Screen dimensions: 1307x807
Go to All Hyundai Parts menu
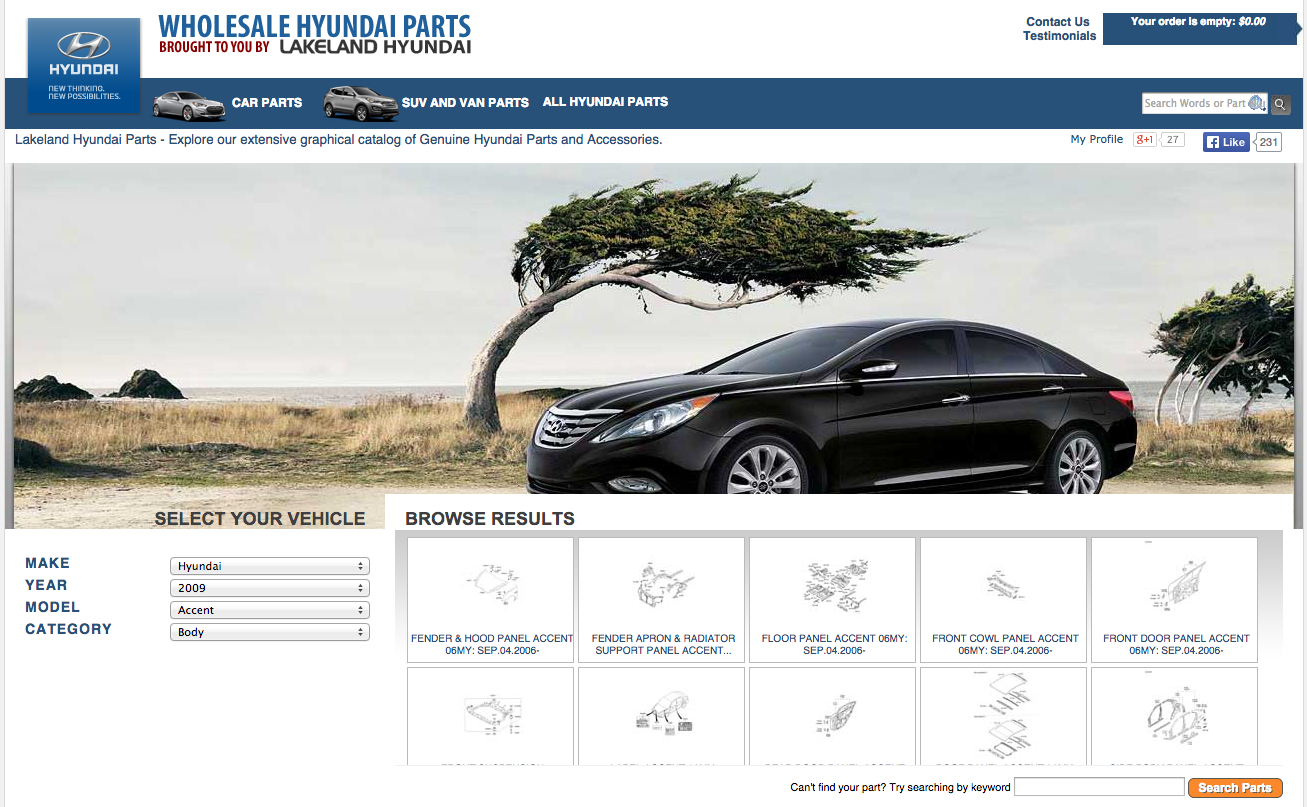[605, 102]
